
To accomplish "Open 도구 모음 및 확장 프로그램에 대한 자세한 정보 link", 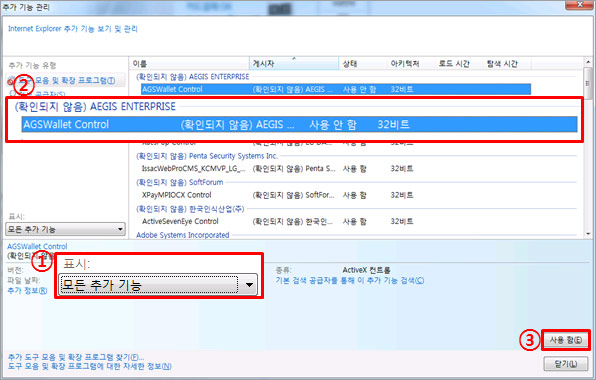I will [x=90, y=366].
